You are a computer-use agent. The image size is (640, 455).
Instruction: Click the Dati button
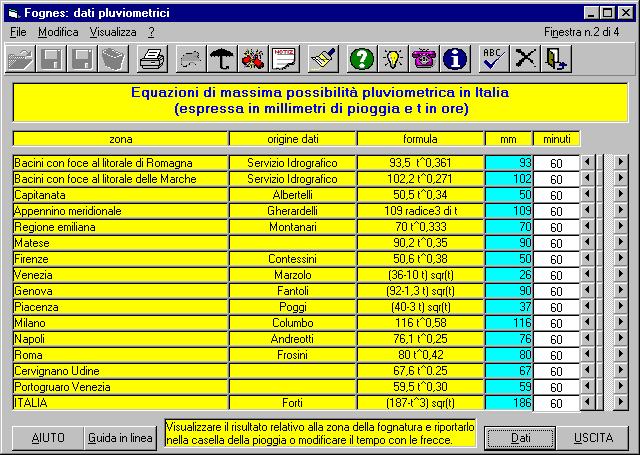520,438
